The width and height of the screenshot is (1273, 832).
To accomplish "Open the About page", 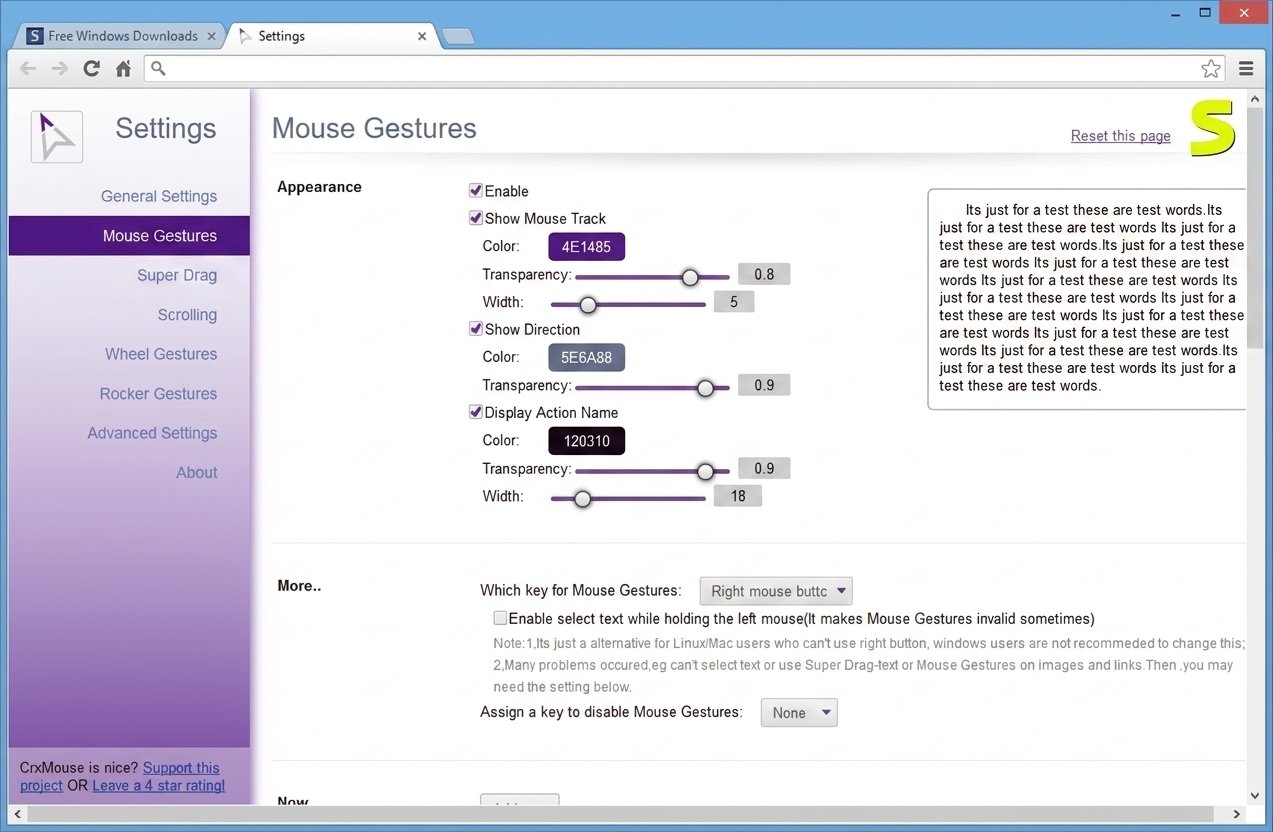I will pyautogui.click(x=197, y=472).
